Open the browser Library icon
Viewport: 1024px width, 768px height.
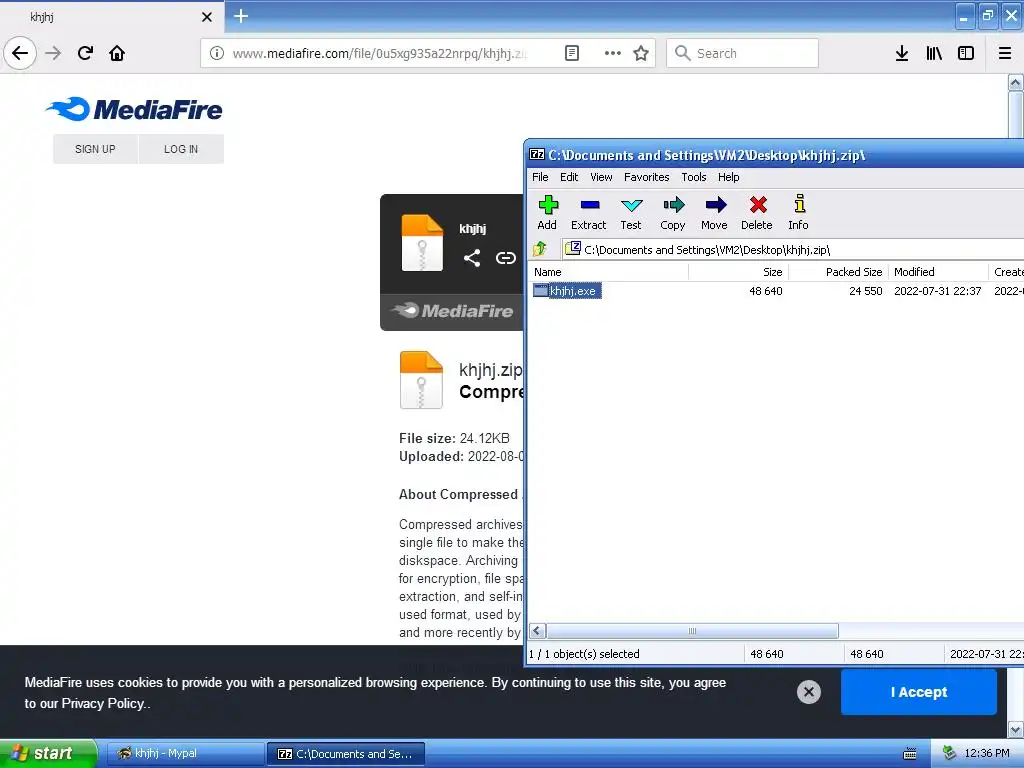point(934,53)
